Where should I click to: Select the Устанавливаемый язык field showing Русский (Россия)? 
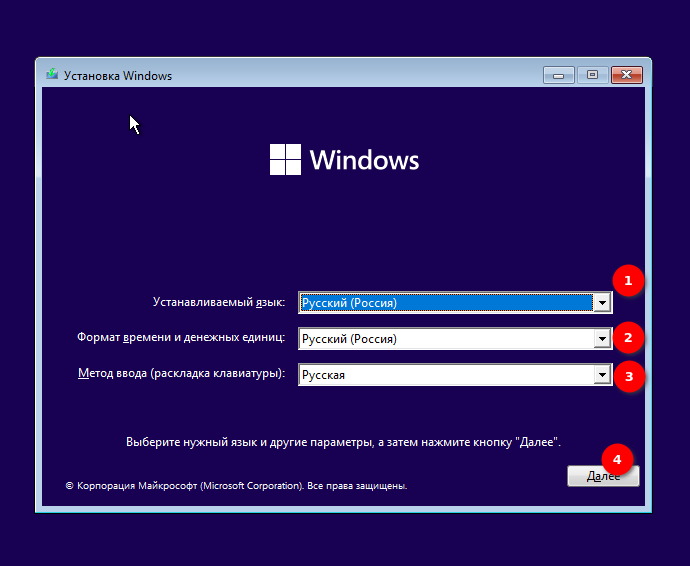coord(455,303)
